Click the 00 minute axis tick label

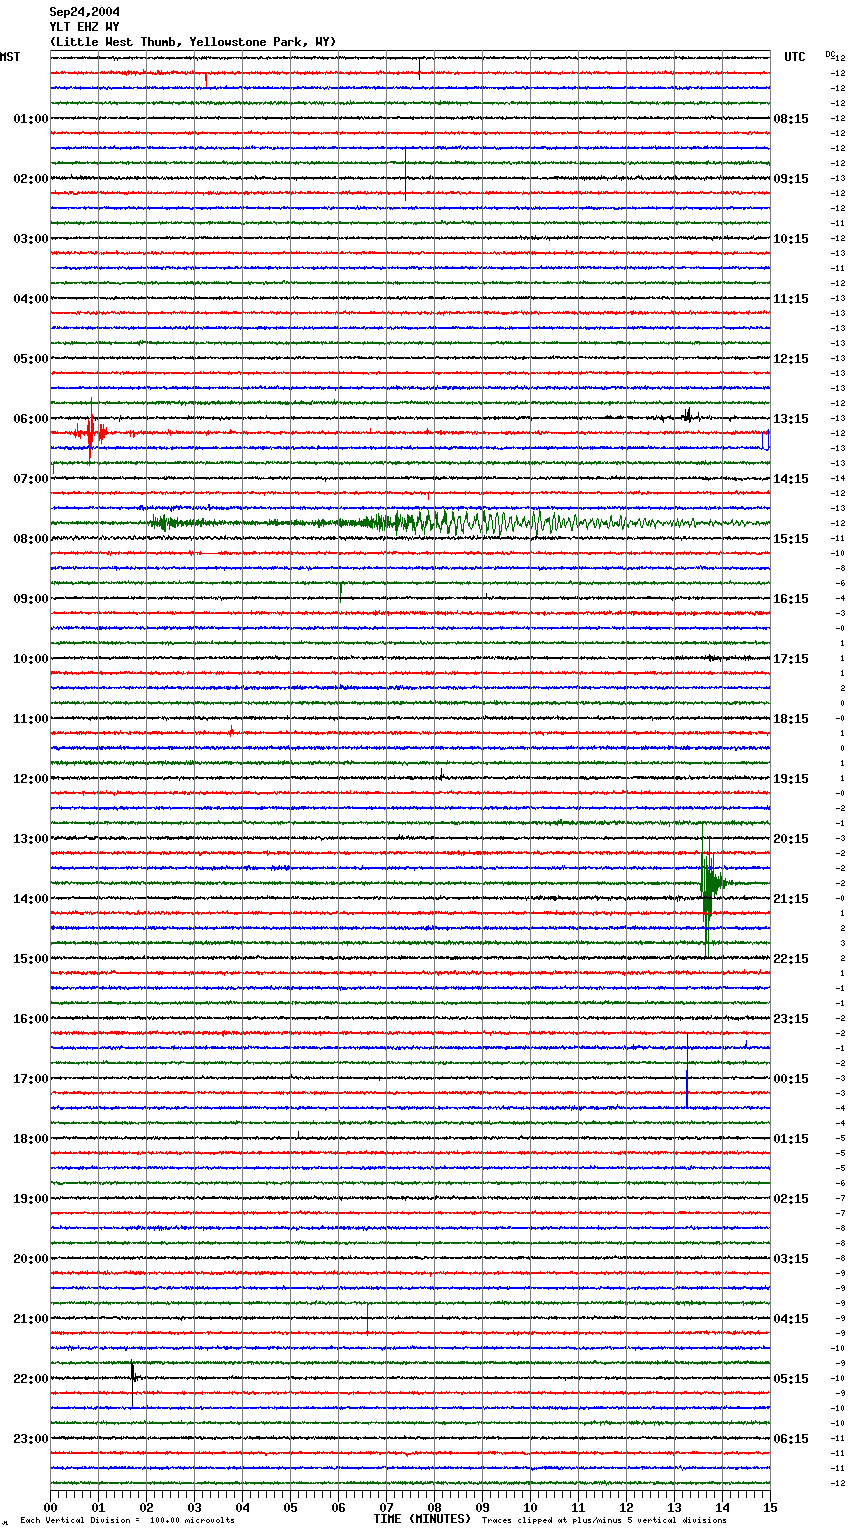(x=51, y=1507)
